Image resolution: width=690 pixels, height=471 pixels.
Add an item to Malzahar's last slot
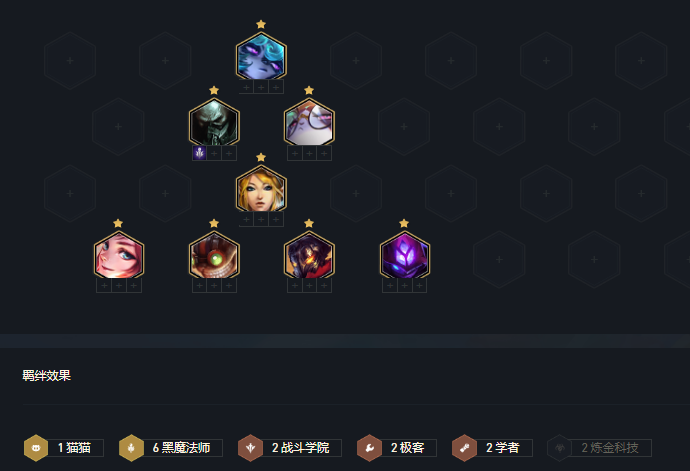tap(419, 286)
